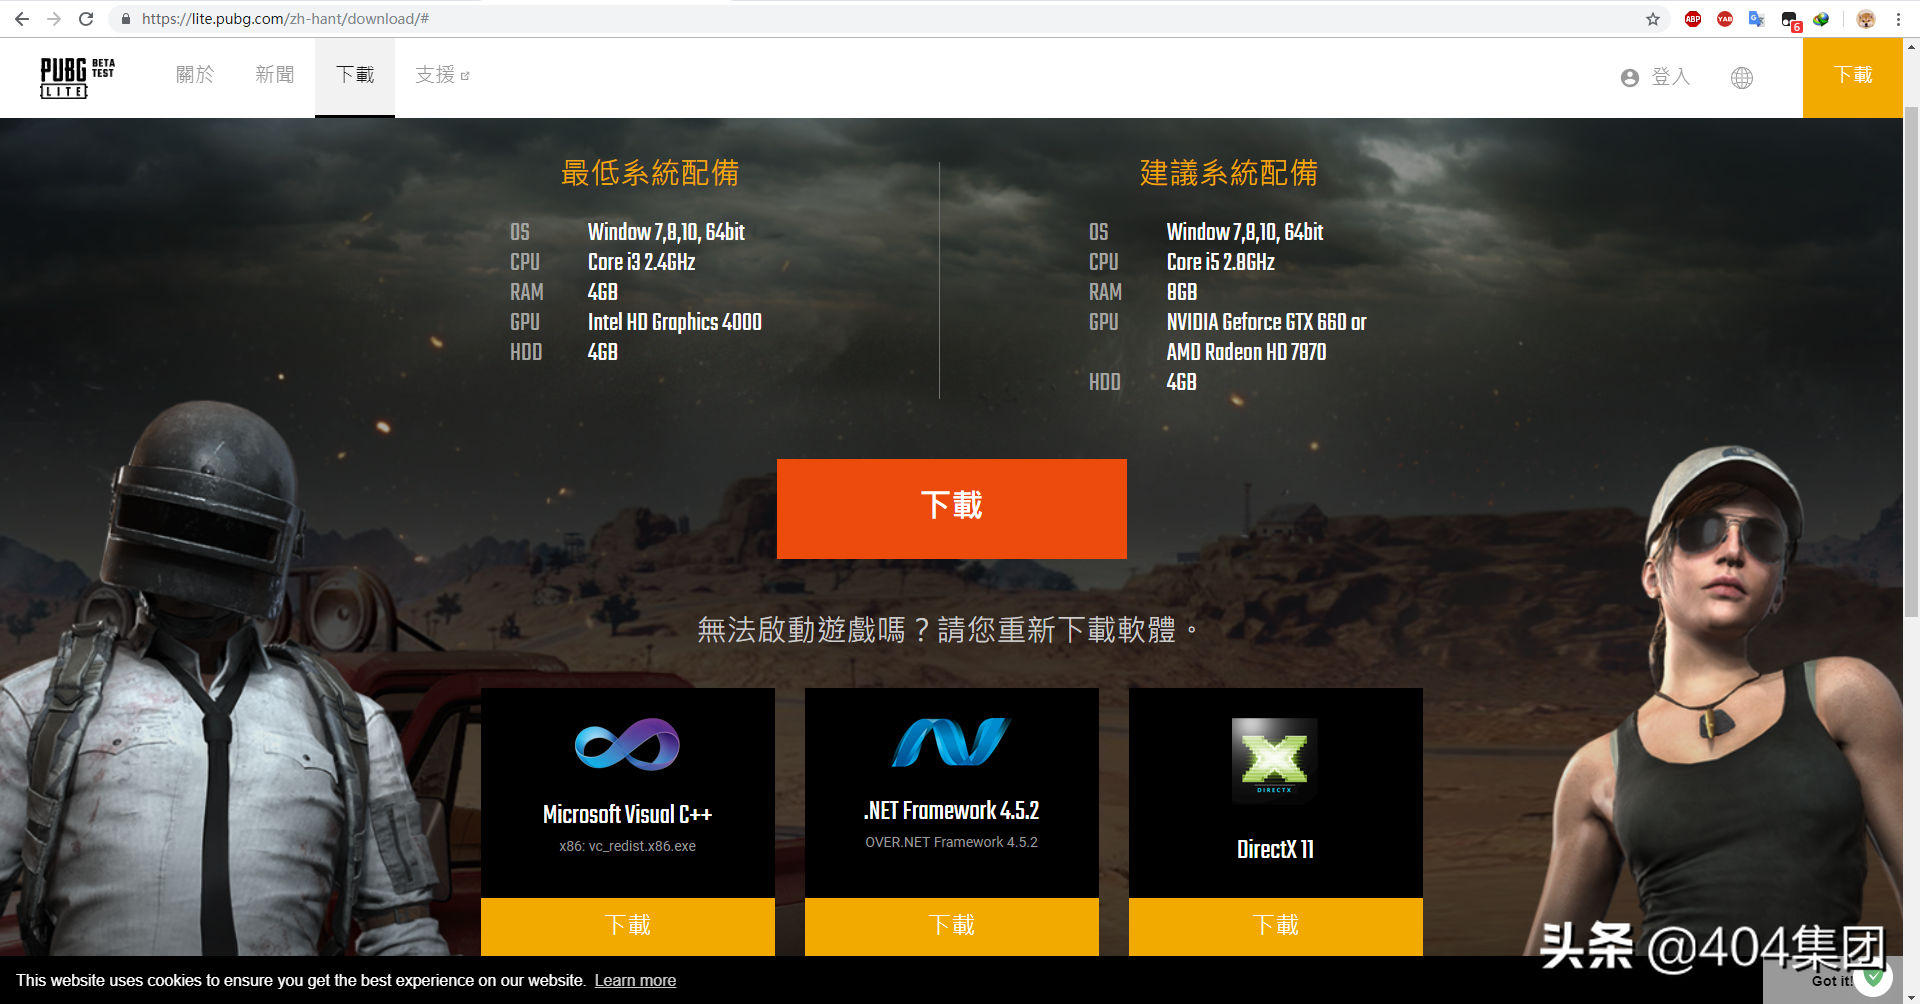This screenshot has height=1004, width=1920.
Task: Click the 登入 login link
Action: (1671, 77)
